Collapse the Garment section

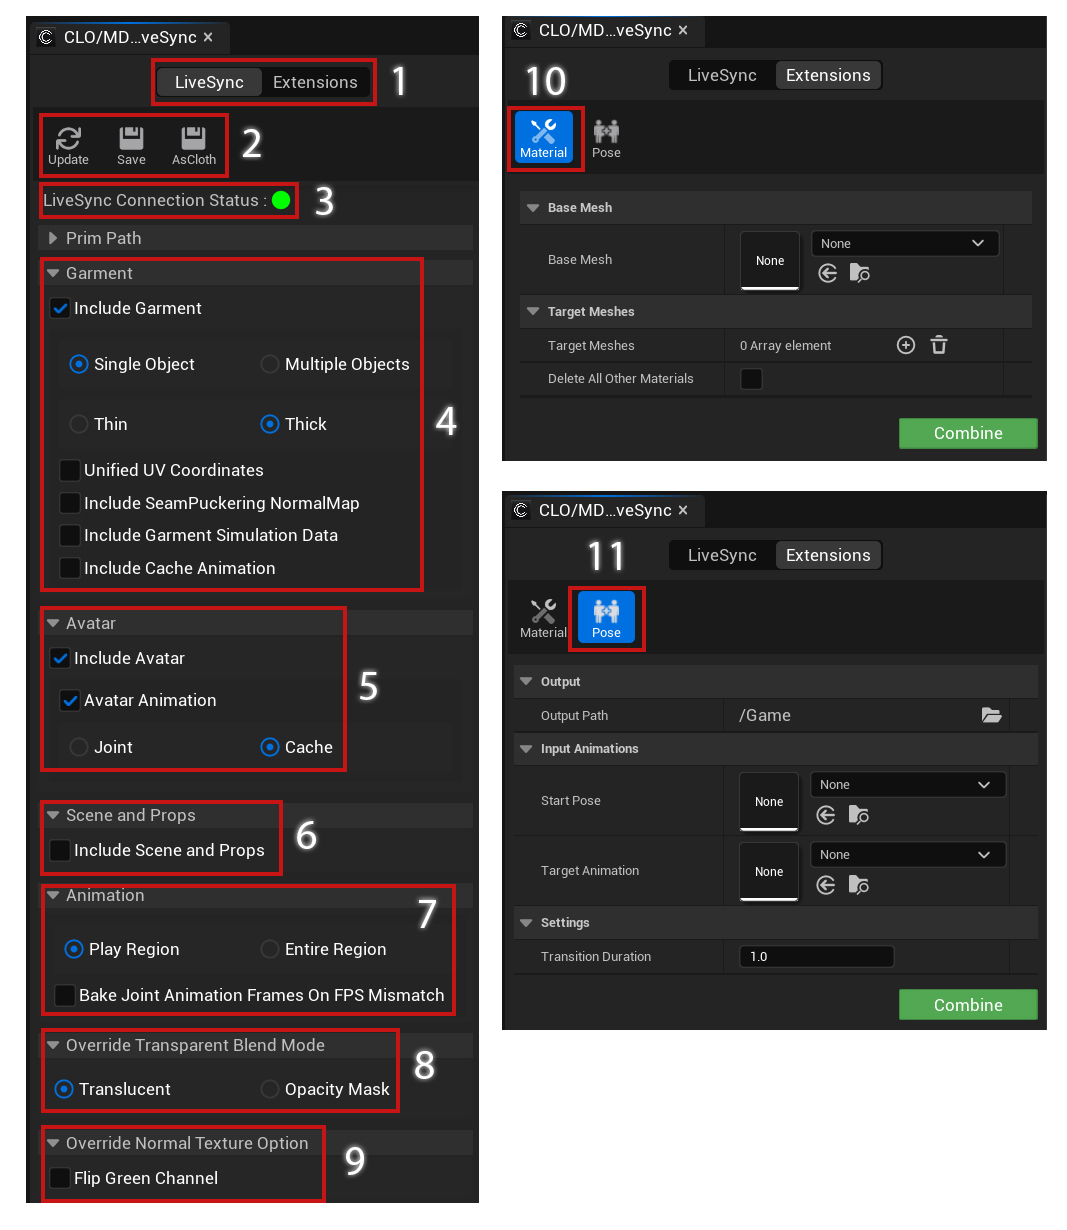tap(53, 273)
